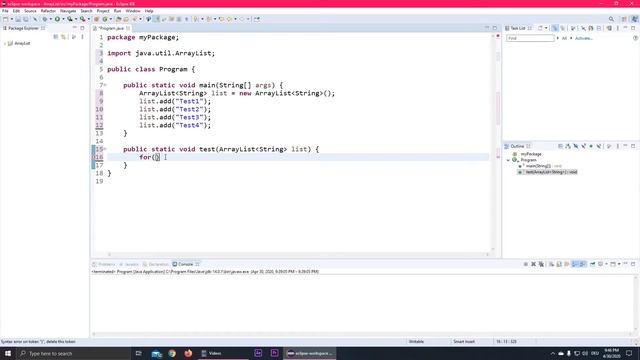The width and height of the screenshot is (640, 360).
Task: Run the program with the green Run icon
Action: [x=57, y=19]
